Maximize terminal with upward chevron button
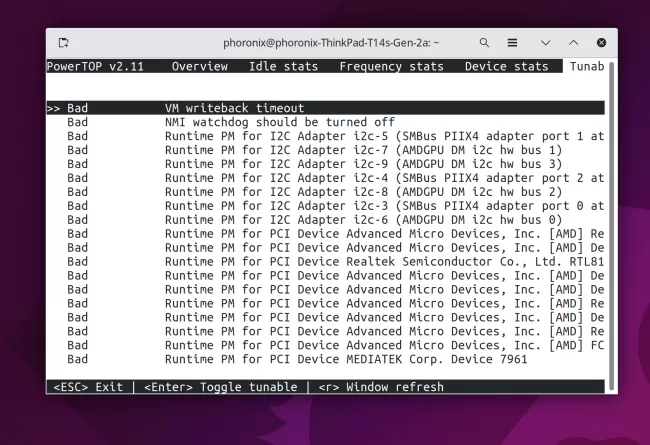Image resolution: width=650 pixels, height=445 pixels. click(573, 43)
